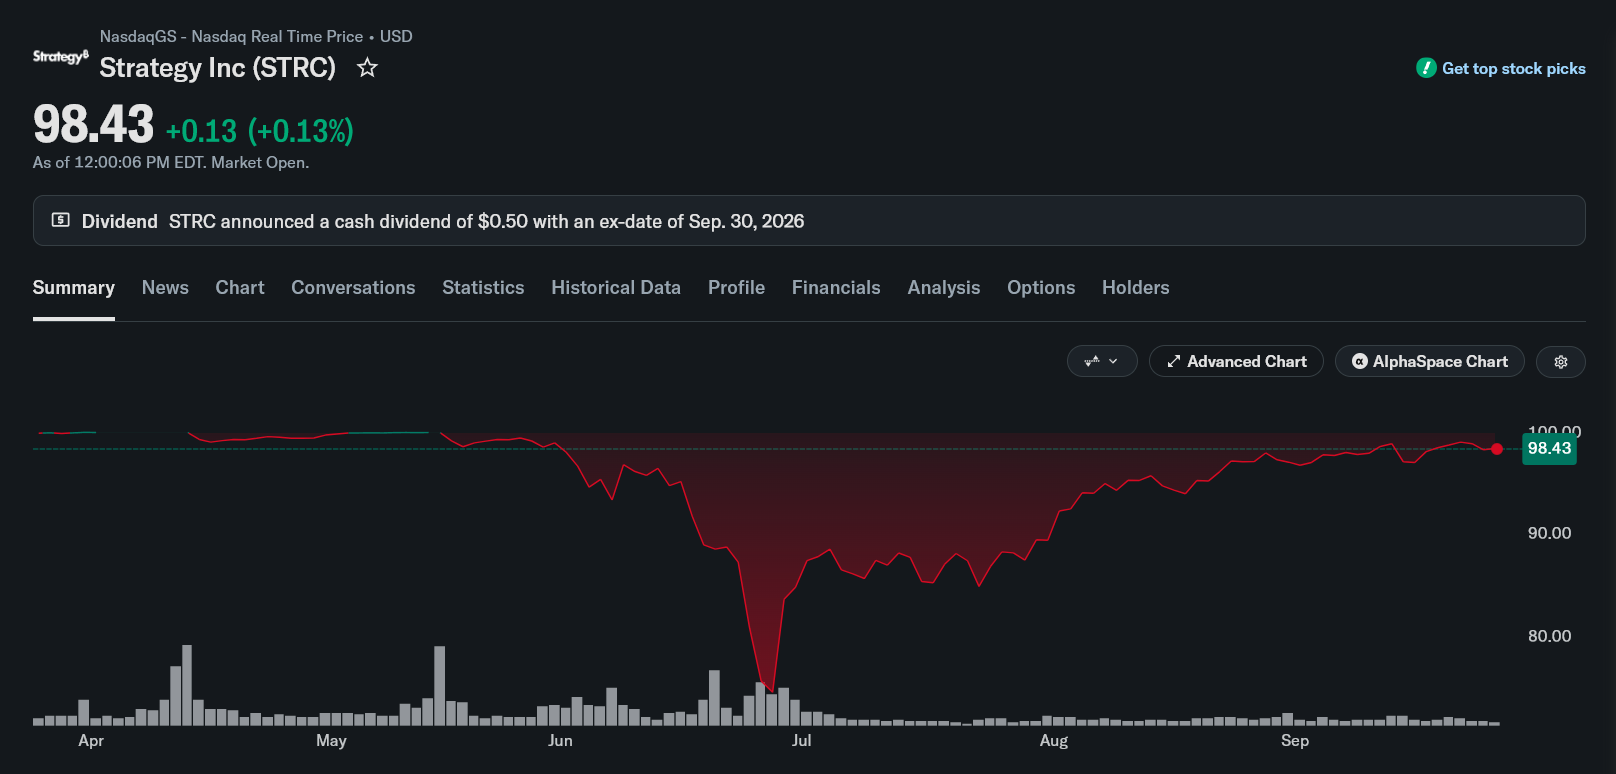The width and height of the screenshot is (1616, 774).
Task: View the Financials tab
Action: click(836, 288)
